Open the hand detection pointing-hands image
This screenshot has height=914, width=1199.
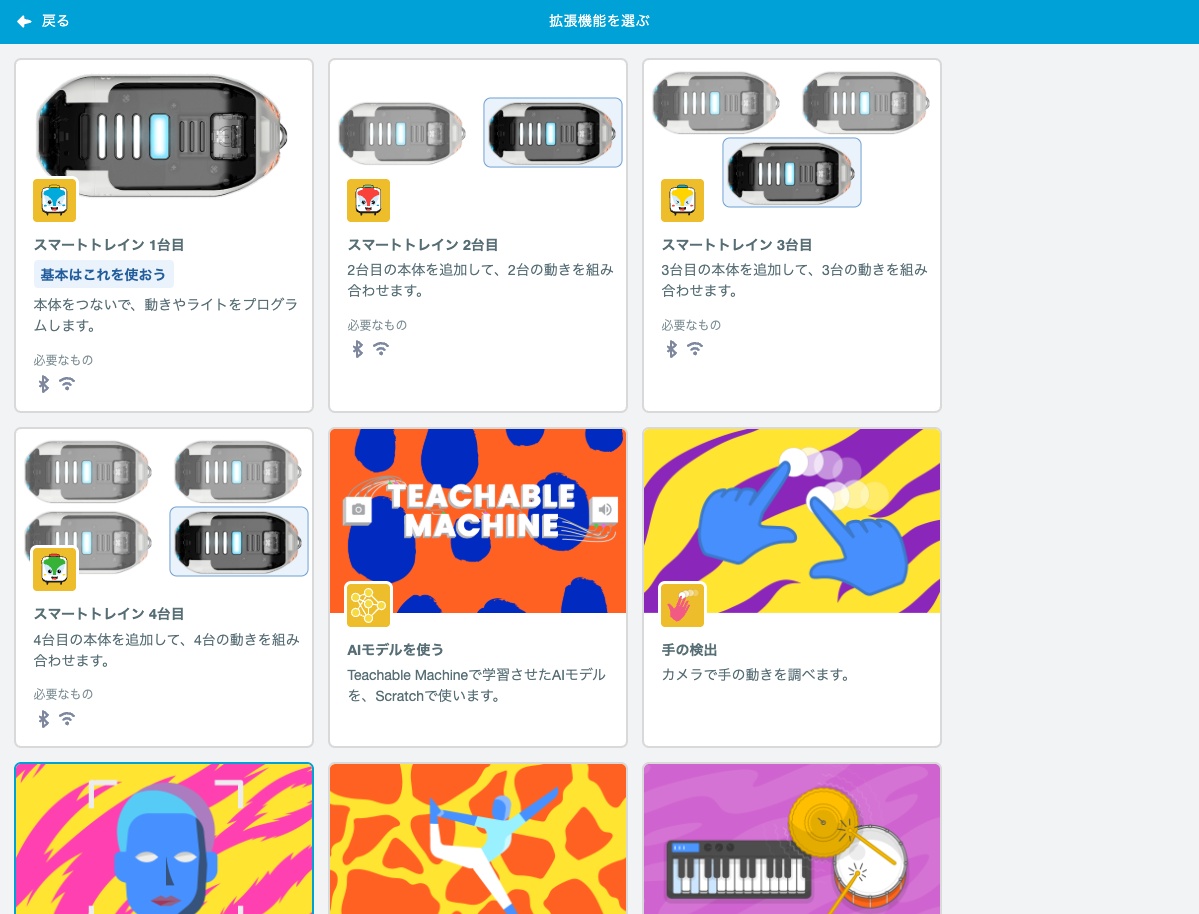pos(792,521)
